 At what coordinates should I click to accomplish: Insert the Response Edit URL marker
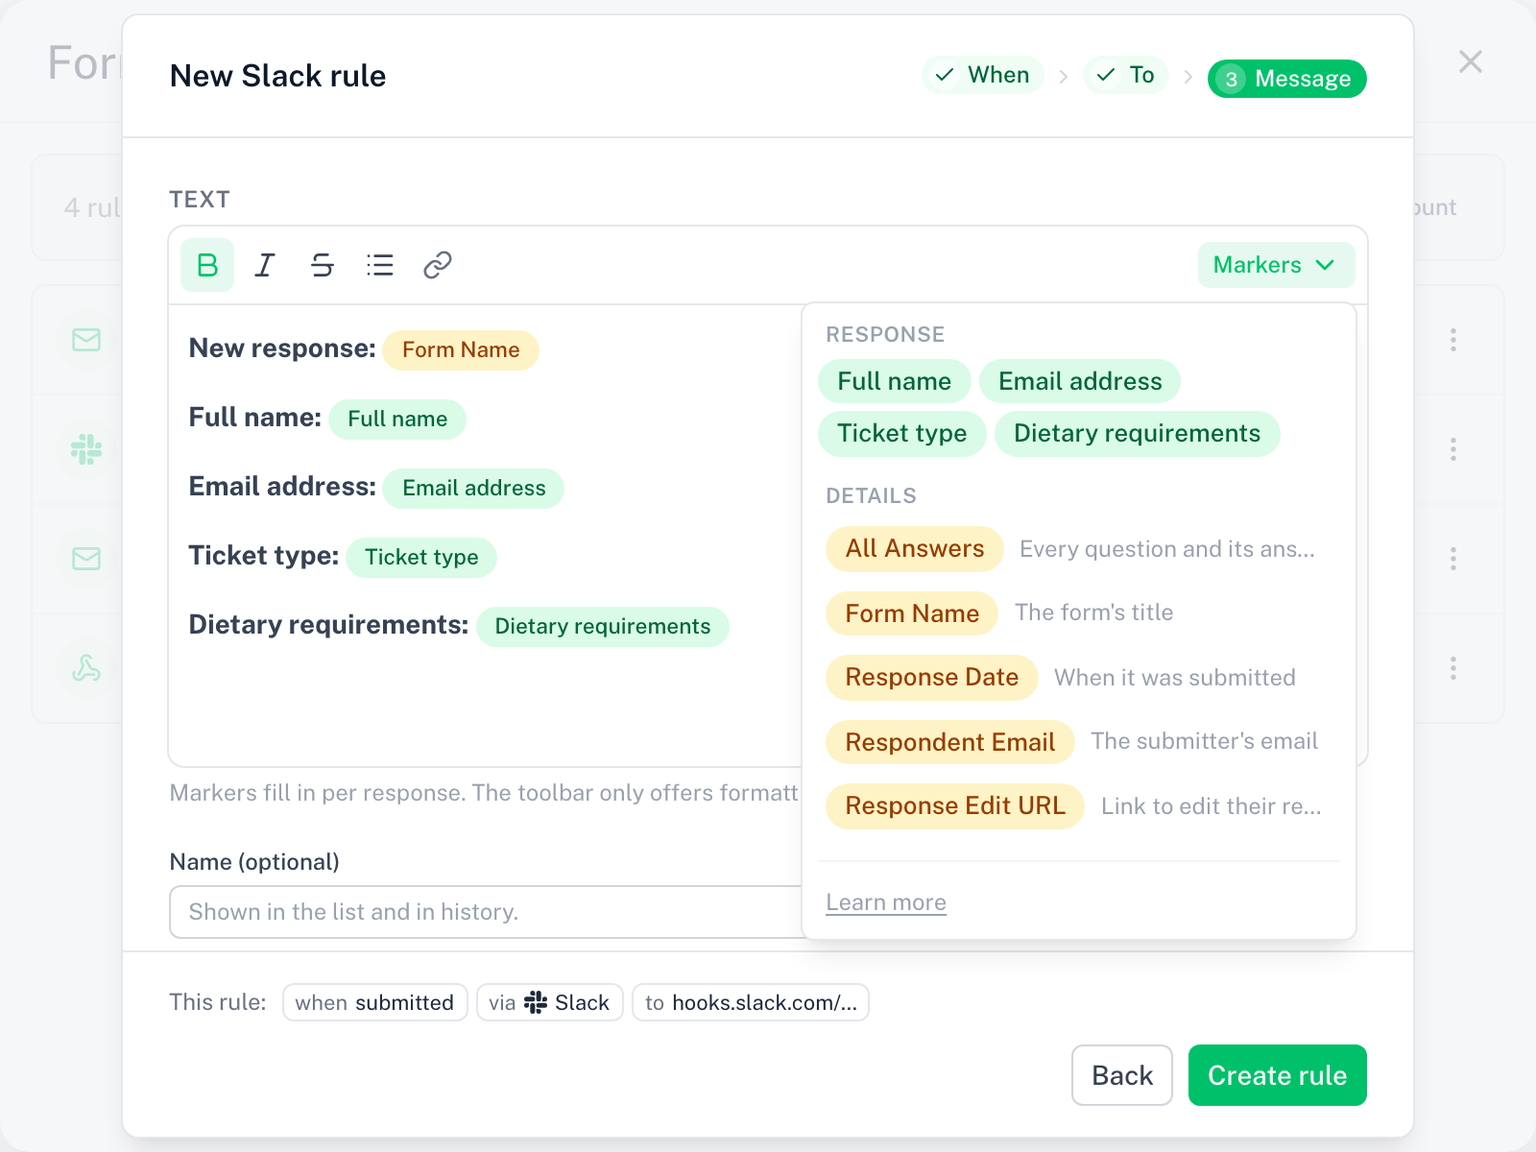955,806
